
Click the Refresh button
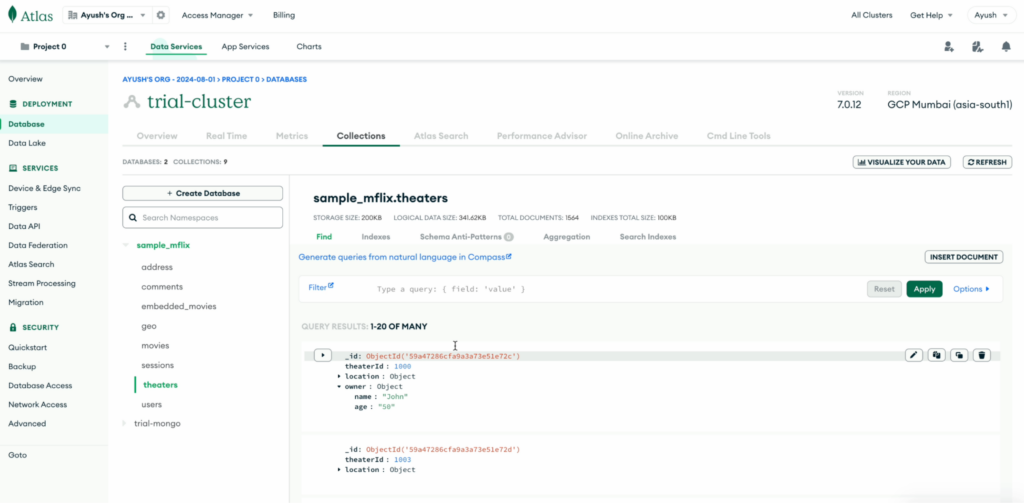987,162
